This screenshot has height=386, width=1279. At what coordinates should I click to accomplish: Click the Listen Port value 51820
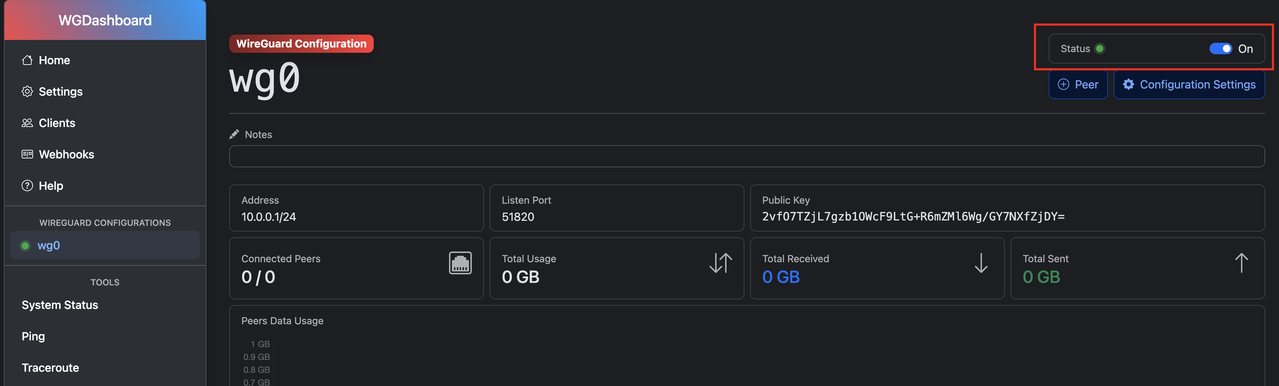[519, 217]
